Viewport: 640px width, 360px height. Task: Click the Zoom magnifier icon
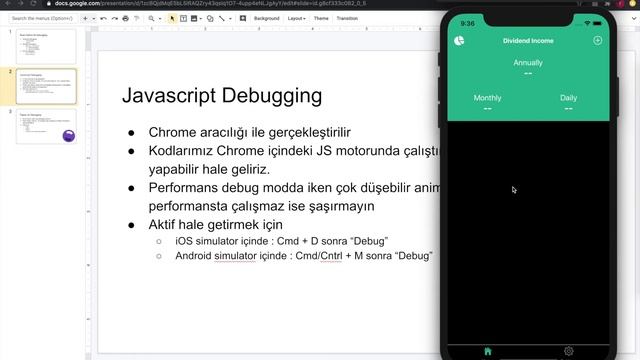pyautogui.click(x=151, y=18)
